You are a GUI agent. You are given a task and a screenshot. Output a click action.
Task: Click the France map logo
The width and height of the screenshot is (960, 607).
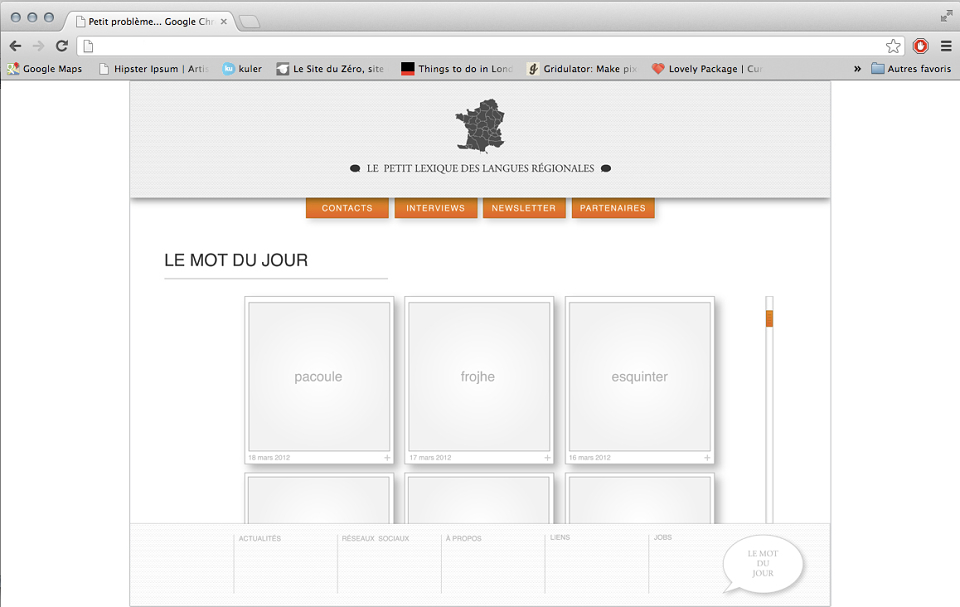tap(480, 126)
